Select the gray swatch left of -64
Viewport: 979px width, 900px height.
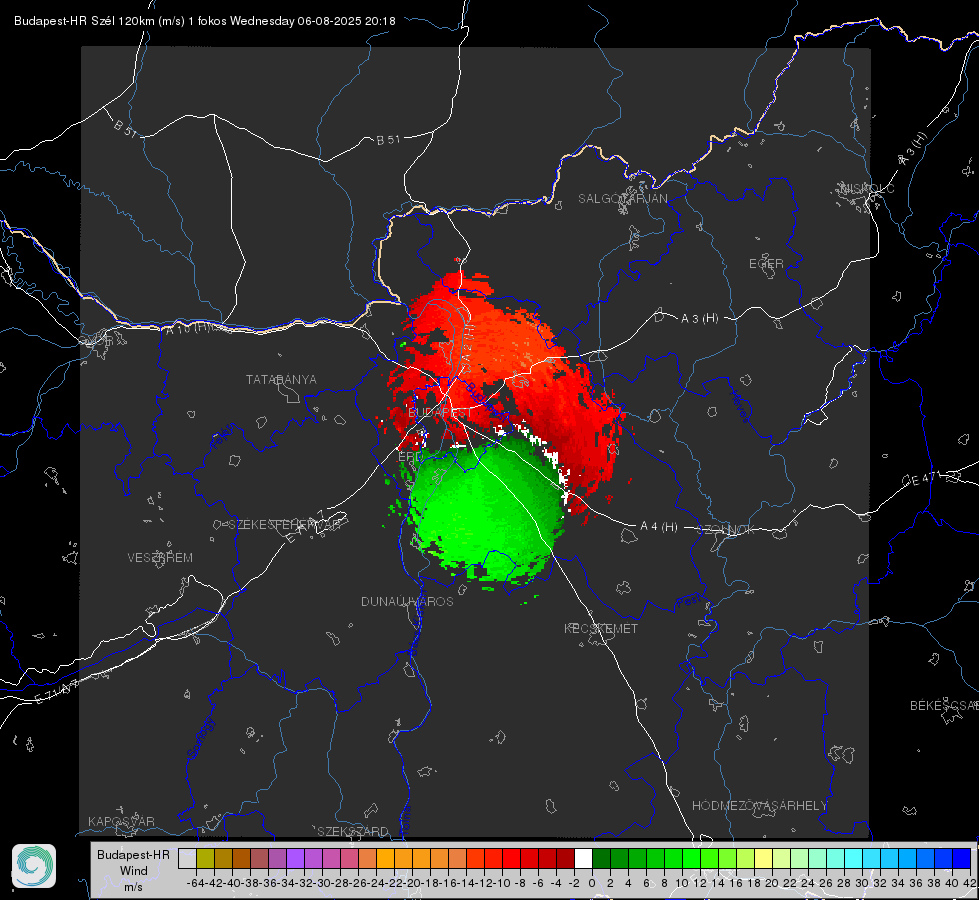pos(187,858)
